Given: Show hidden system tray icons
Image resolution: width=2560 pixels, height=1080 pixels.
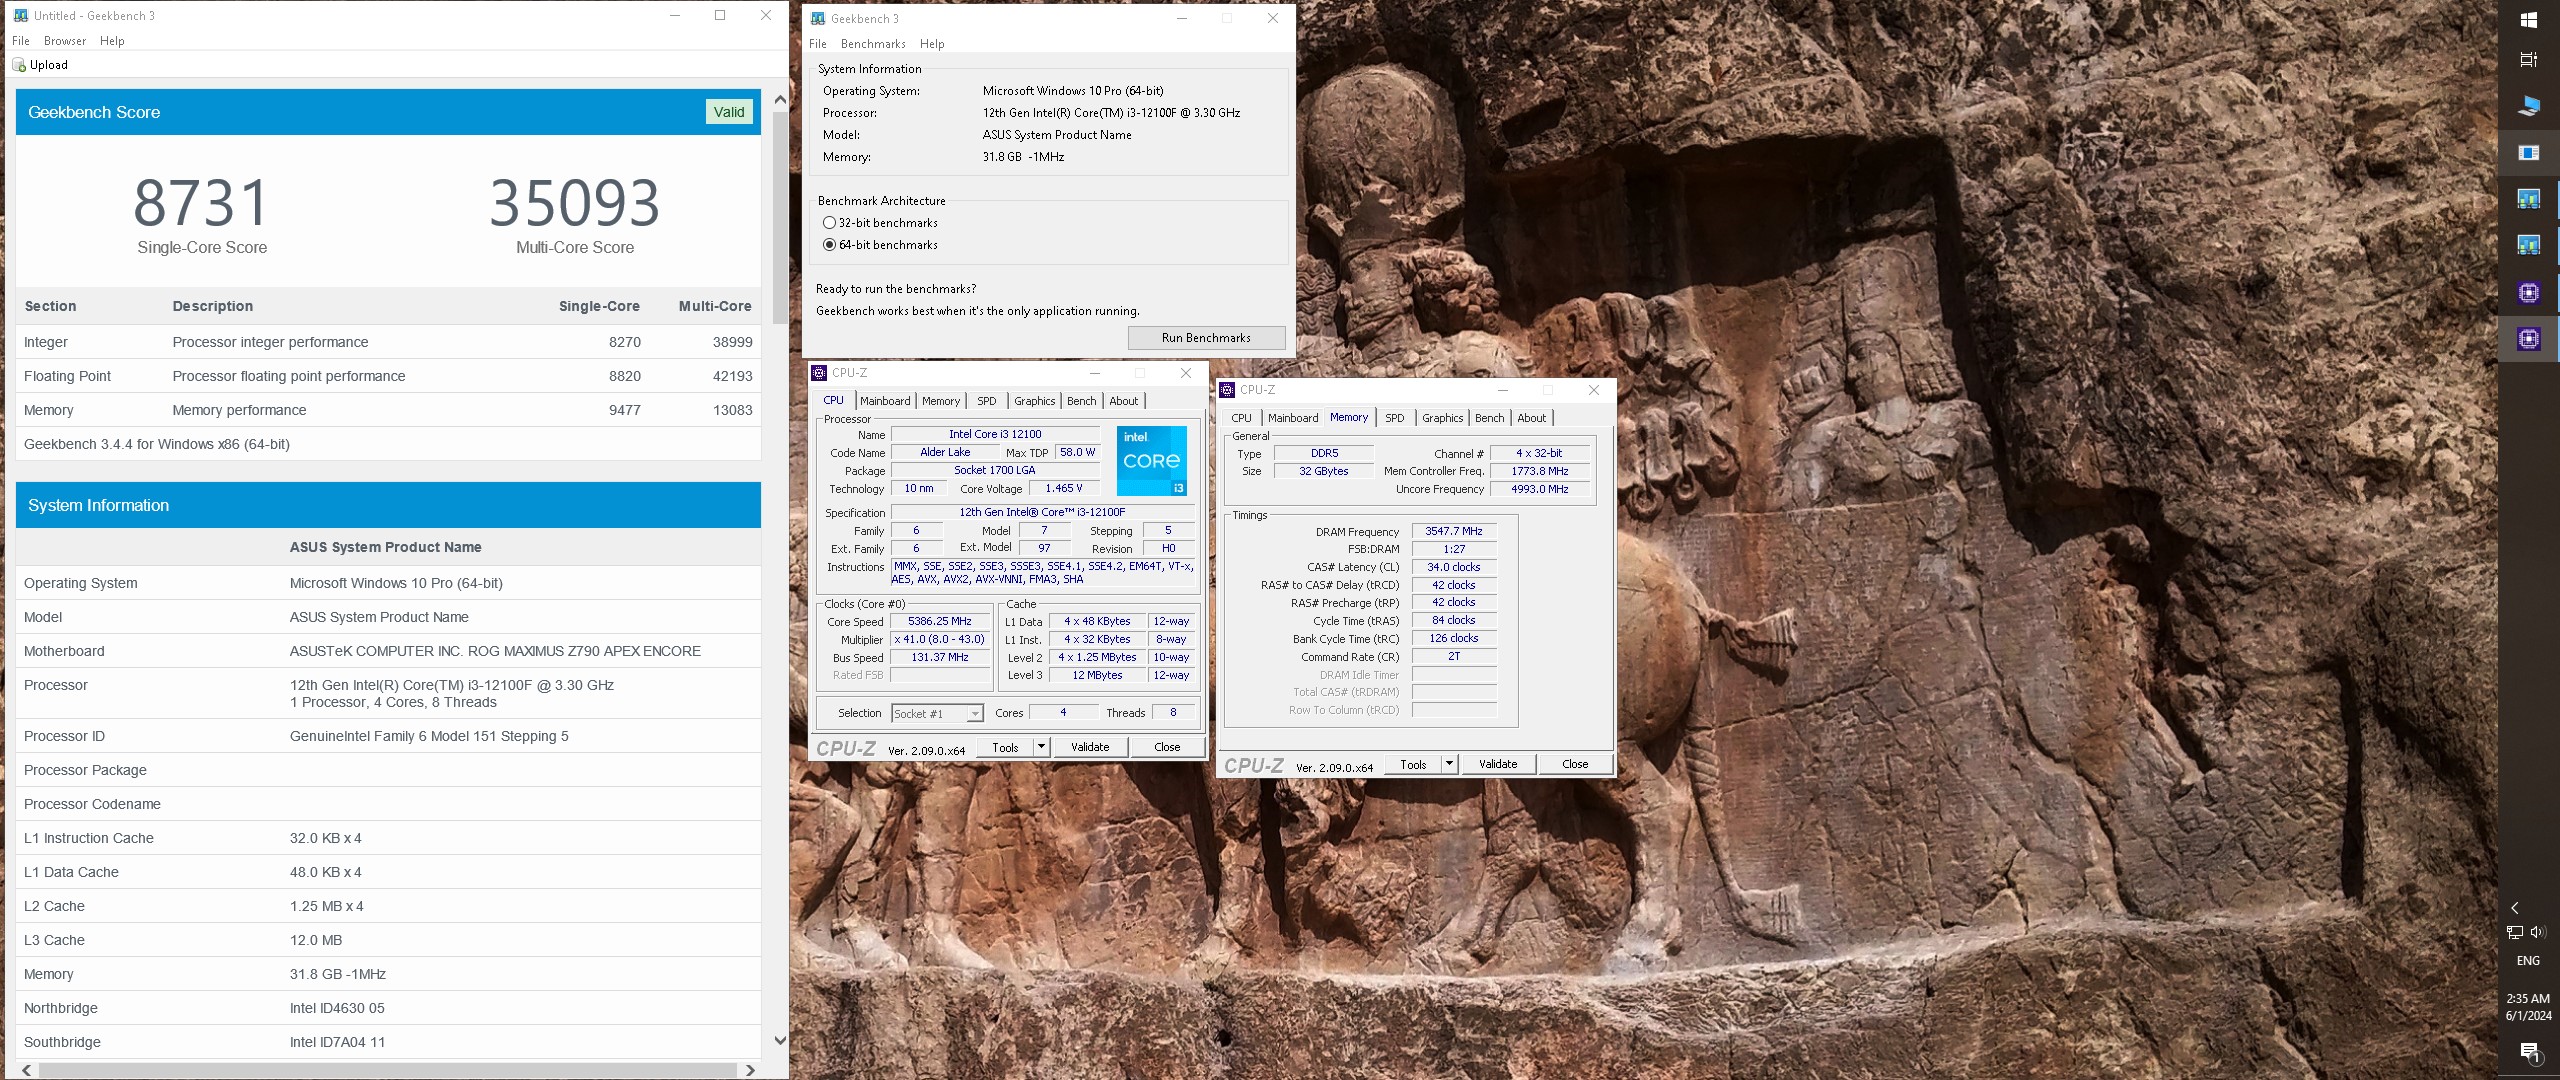Looking at the screenshot, I should coord(2514,908).
